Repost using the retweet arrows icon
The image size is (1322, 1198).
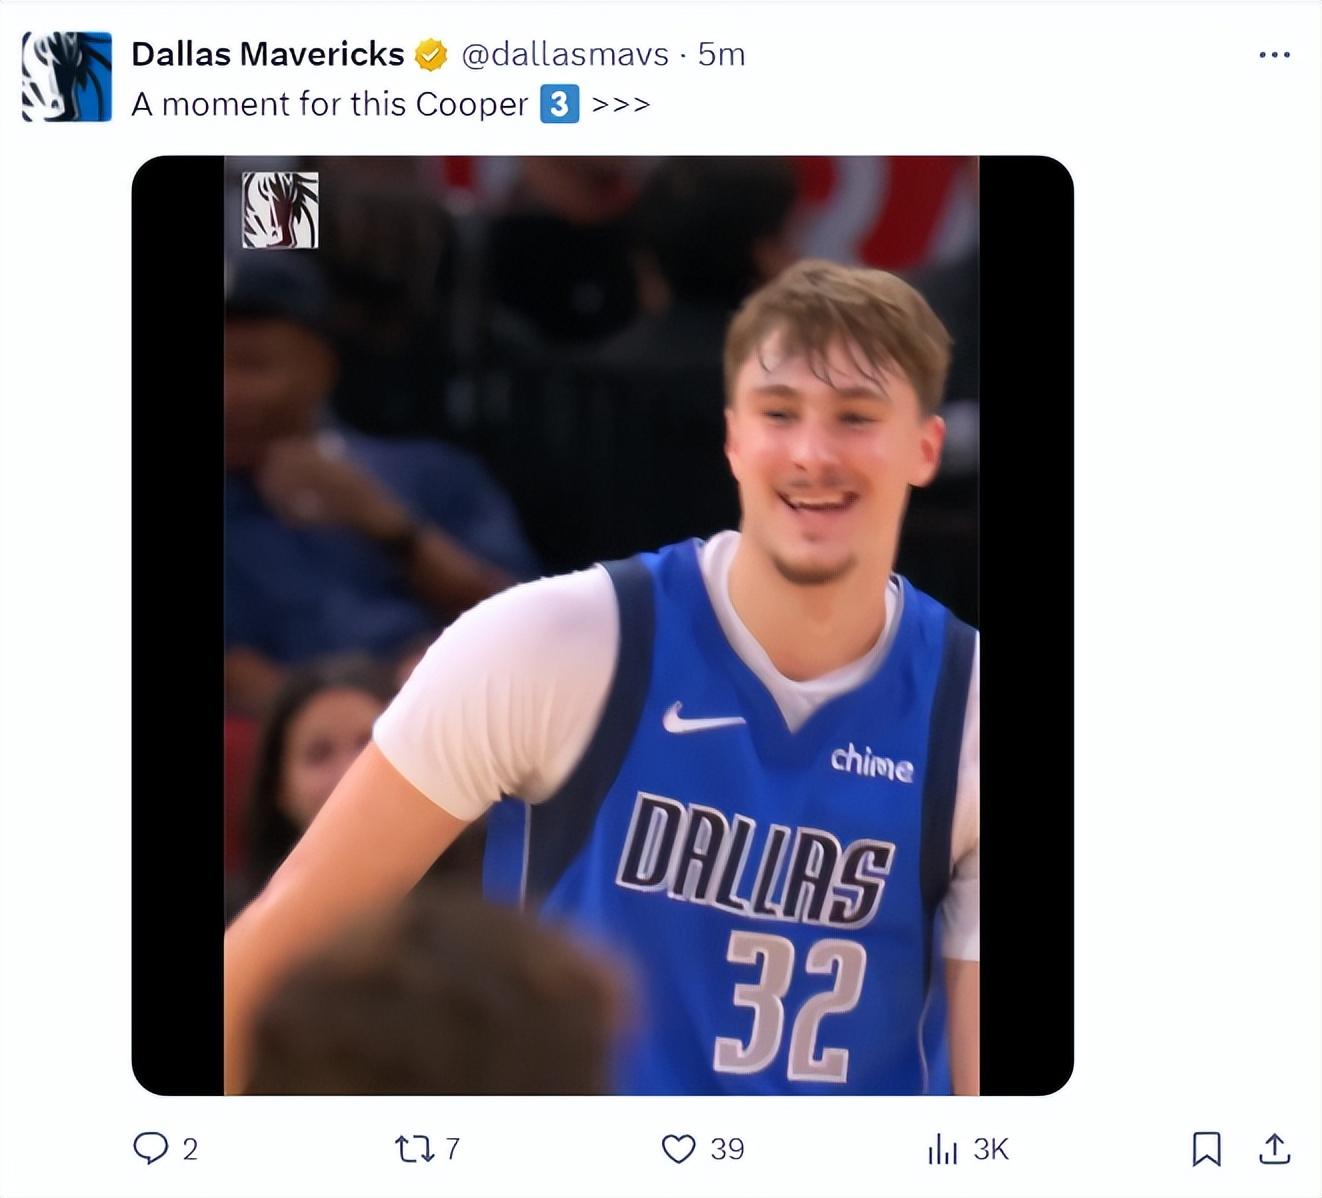pos(414,1148)
